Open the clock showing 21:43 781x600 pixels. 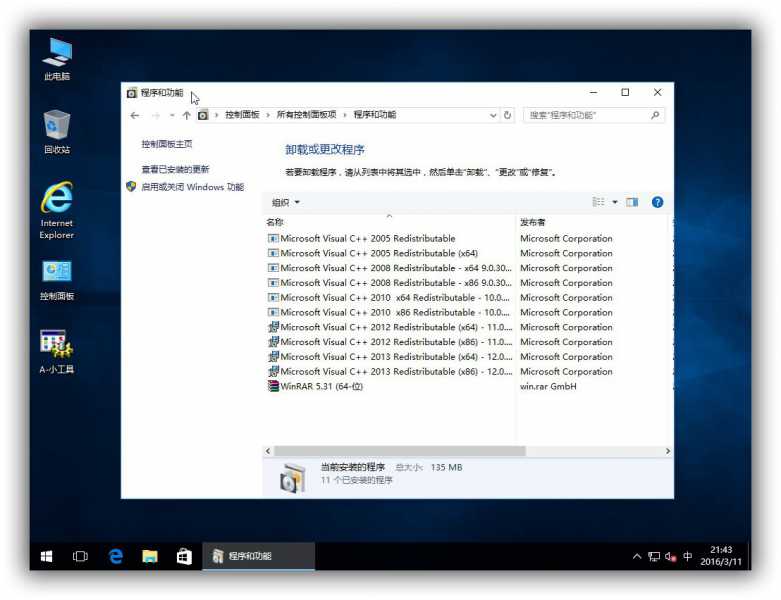(x=721, y=556)
